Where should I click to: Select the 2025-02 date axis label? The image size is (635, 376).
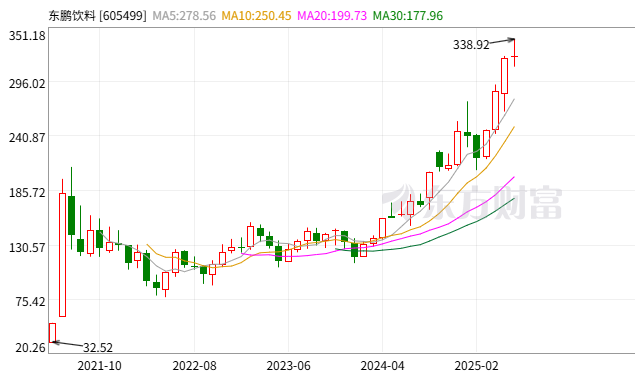click(x=476, y=366)
